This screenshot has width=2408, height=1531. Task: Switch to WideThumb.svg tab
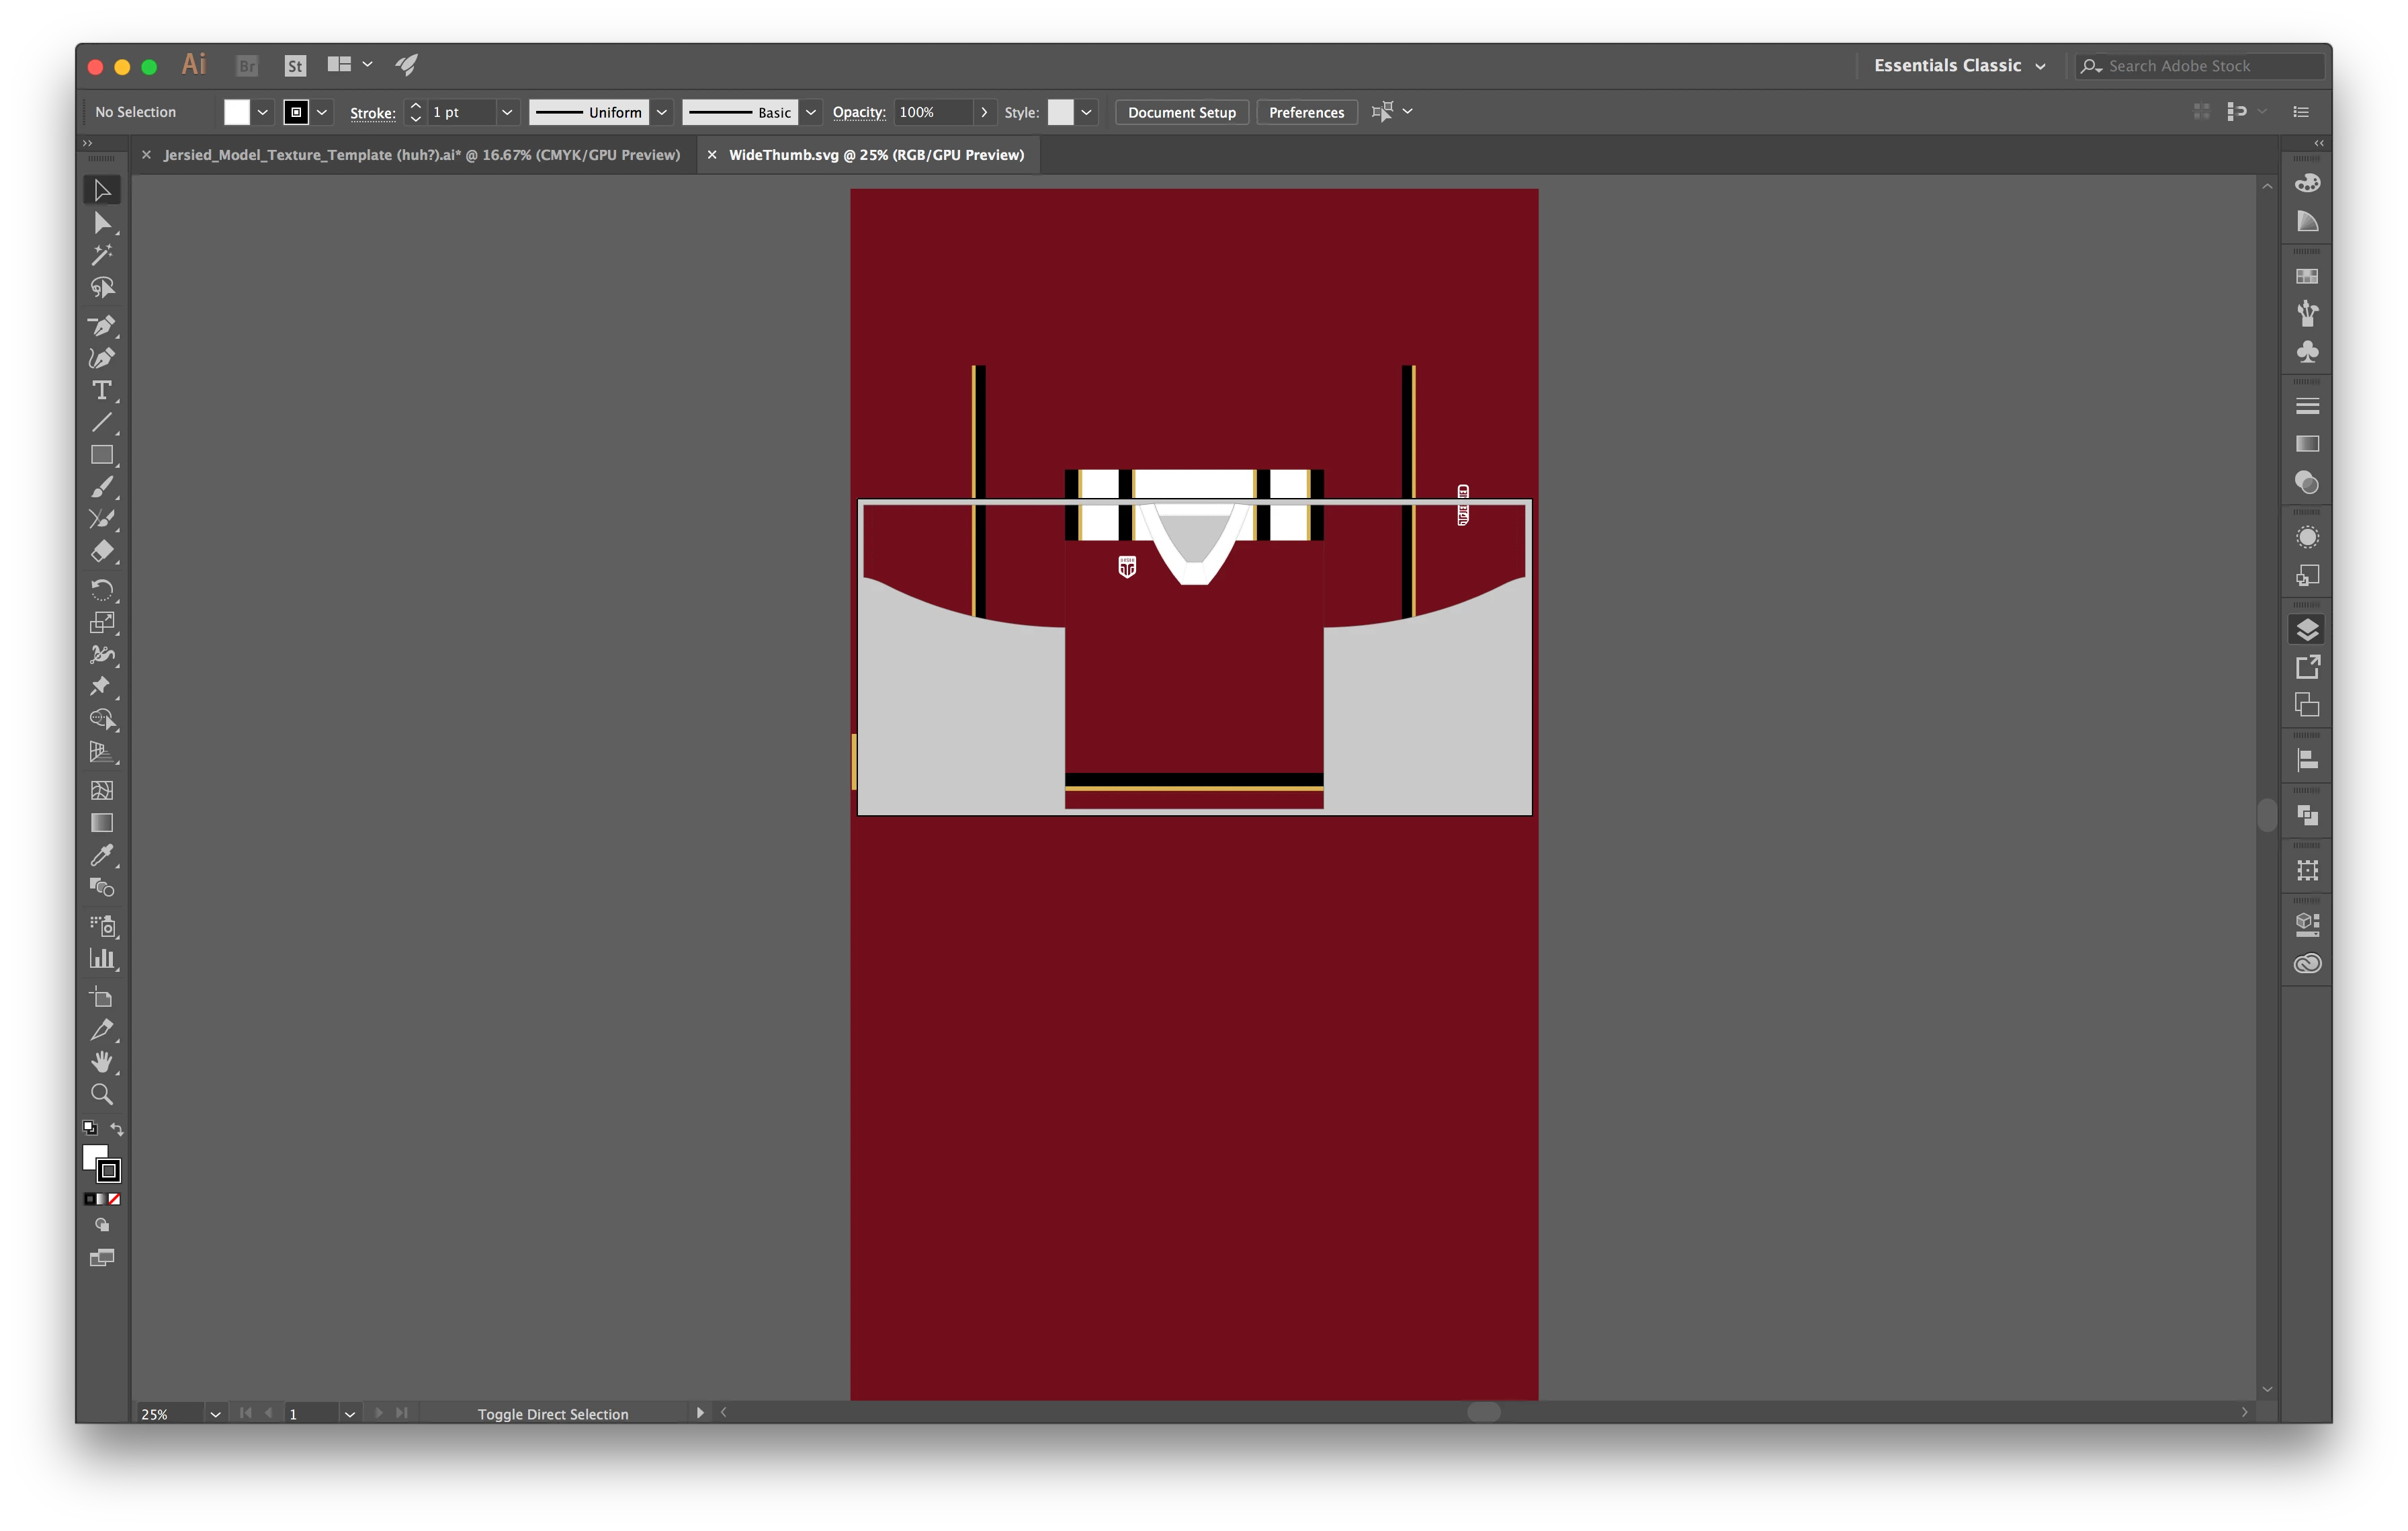click(876, 155)
